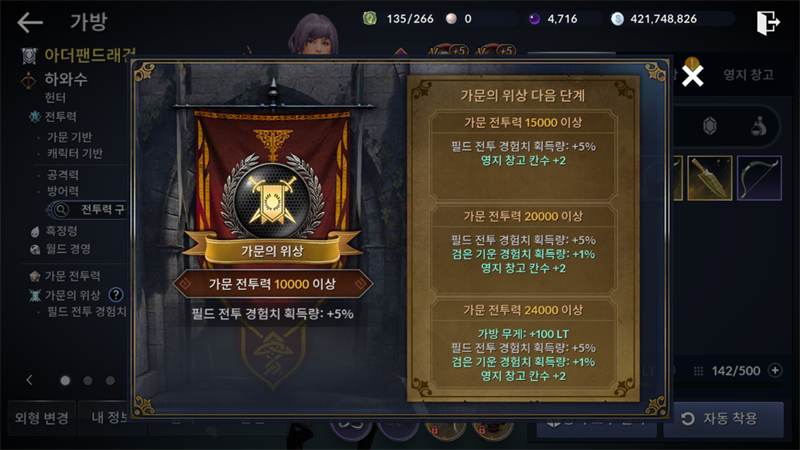Close the 가문의 위상 popup with X
The height and width of the screenshot is (450, 800).
point(692,76)
